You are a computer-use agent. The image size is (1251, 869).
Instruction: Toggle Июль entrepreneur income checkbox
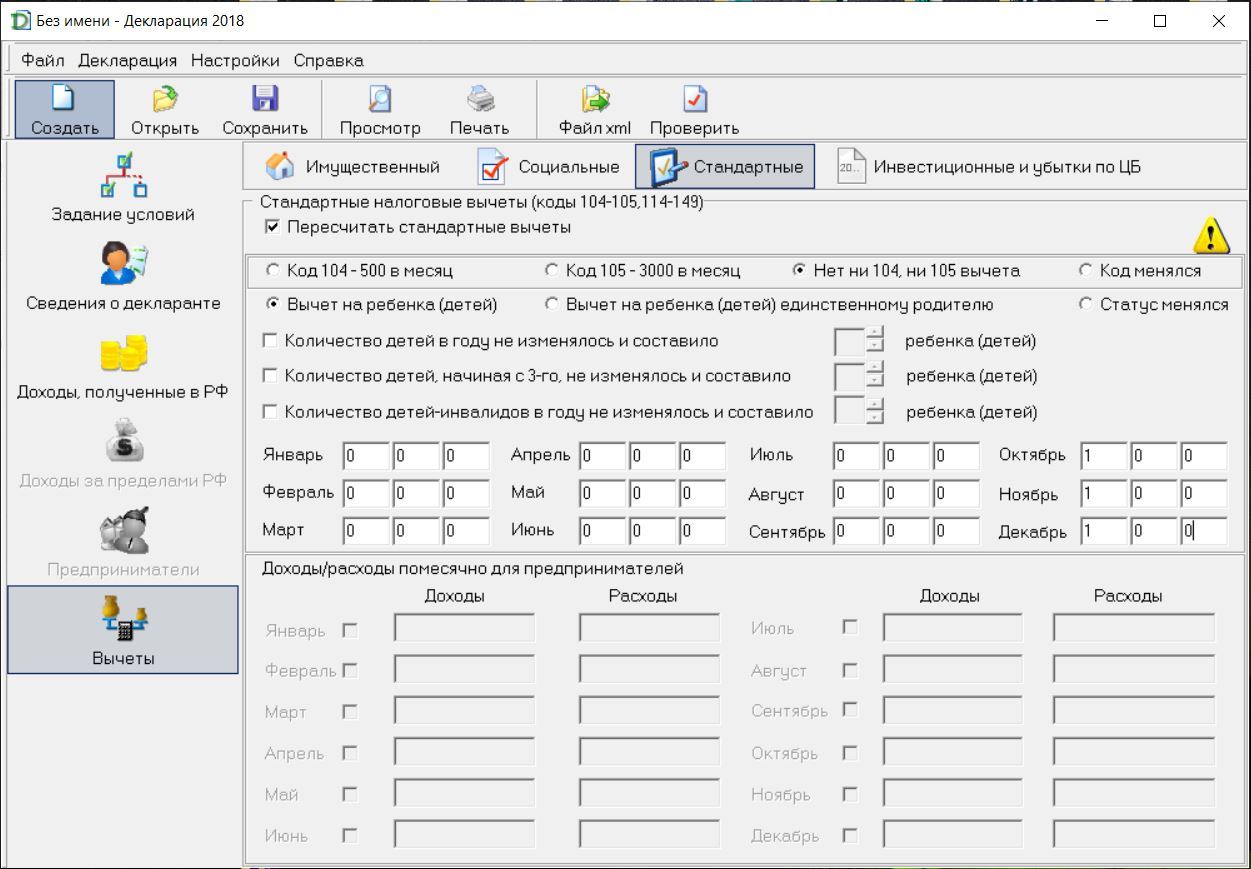(850, 627)
